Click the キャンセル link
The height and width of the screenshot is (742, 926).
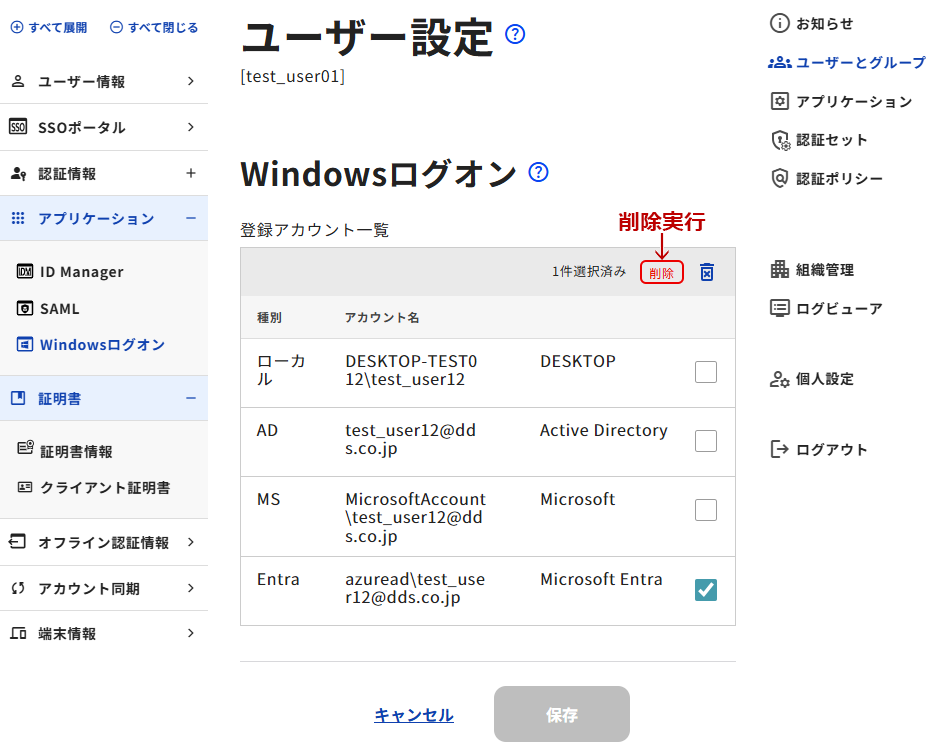pos(414,715)
